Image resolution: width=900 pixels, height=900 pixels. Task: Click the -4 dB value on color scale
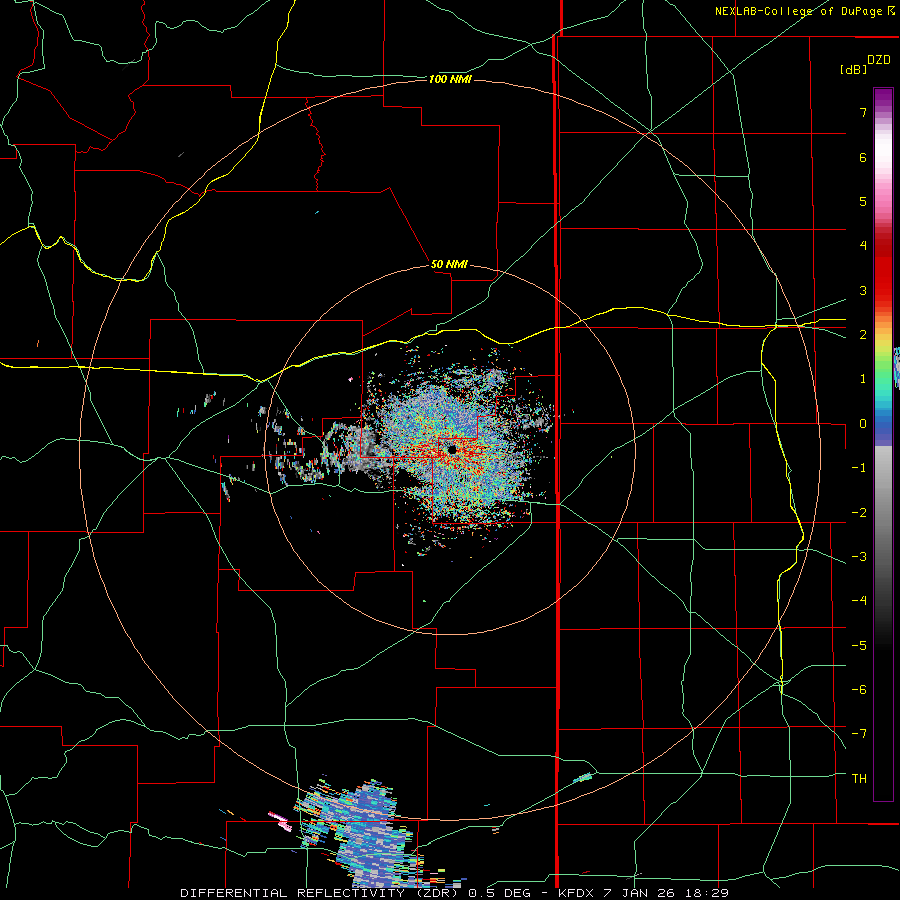pos(859,601)
